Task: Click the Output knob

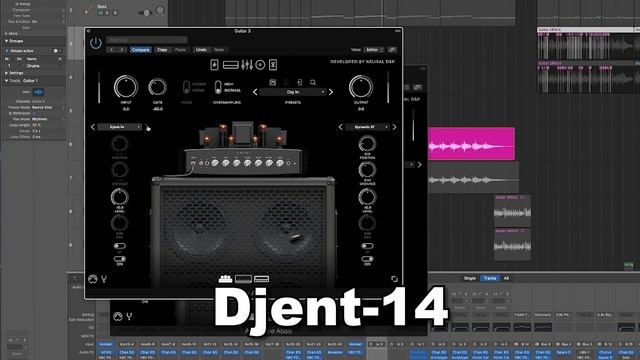Action: pyautogui.click(x=361, y=87)
